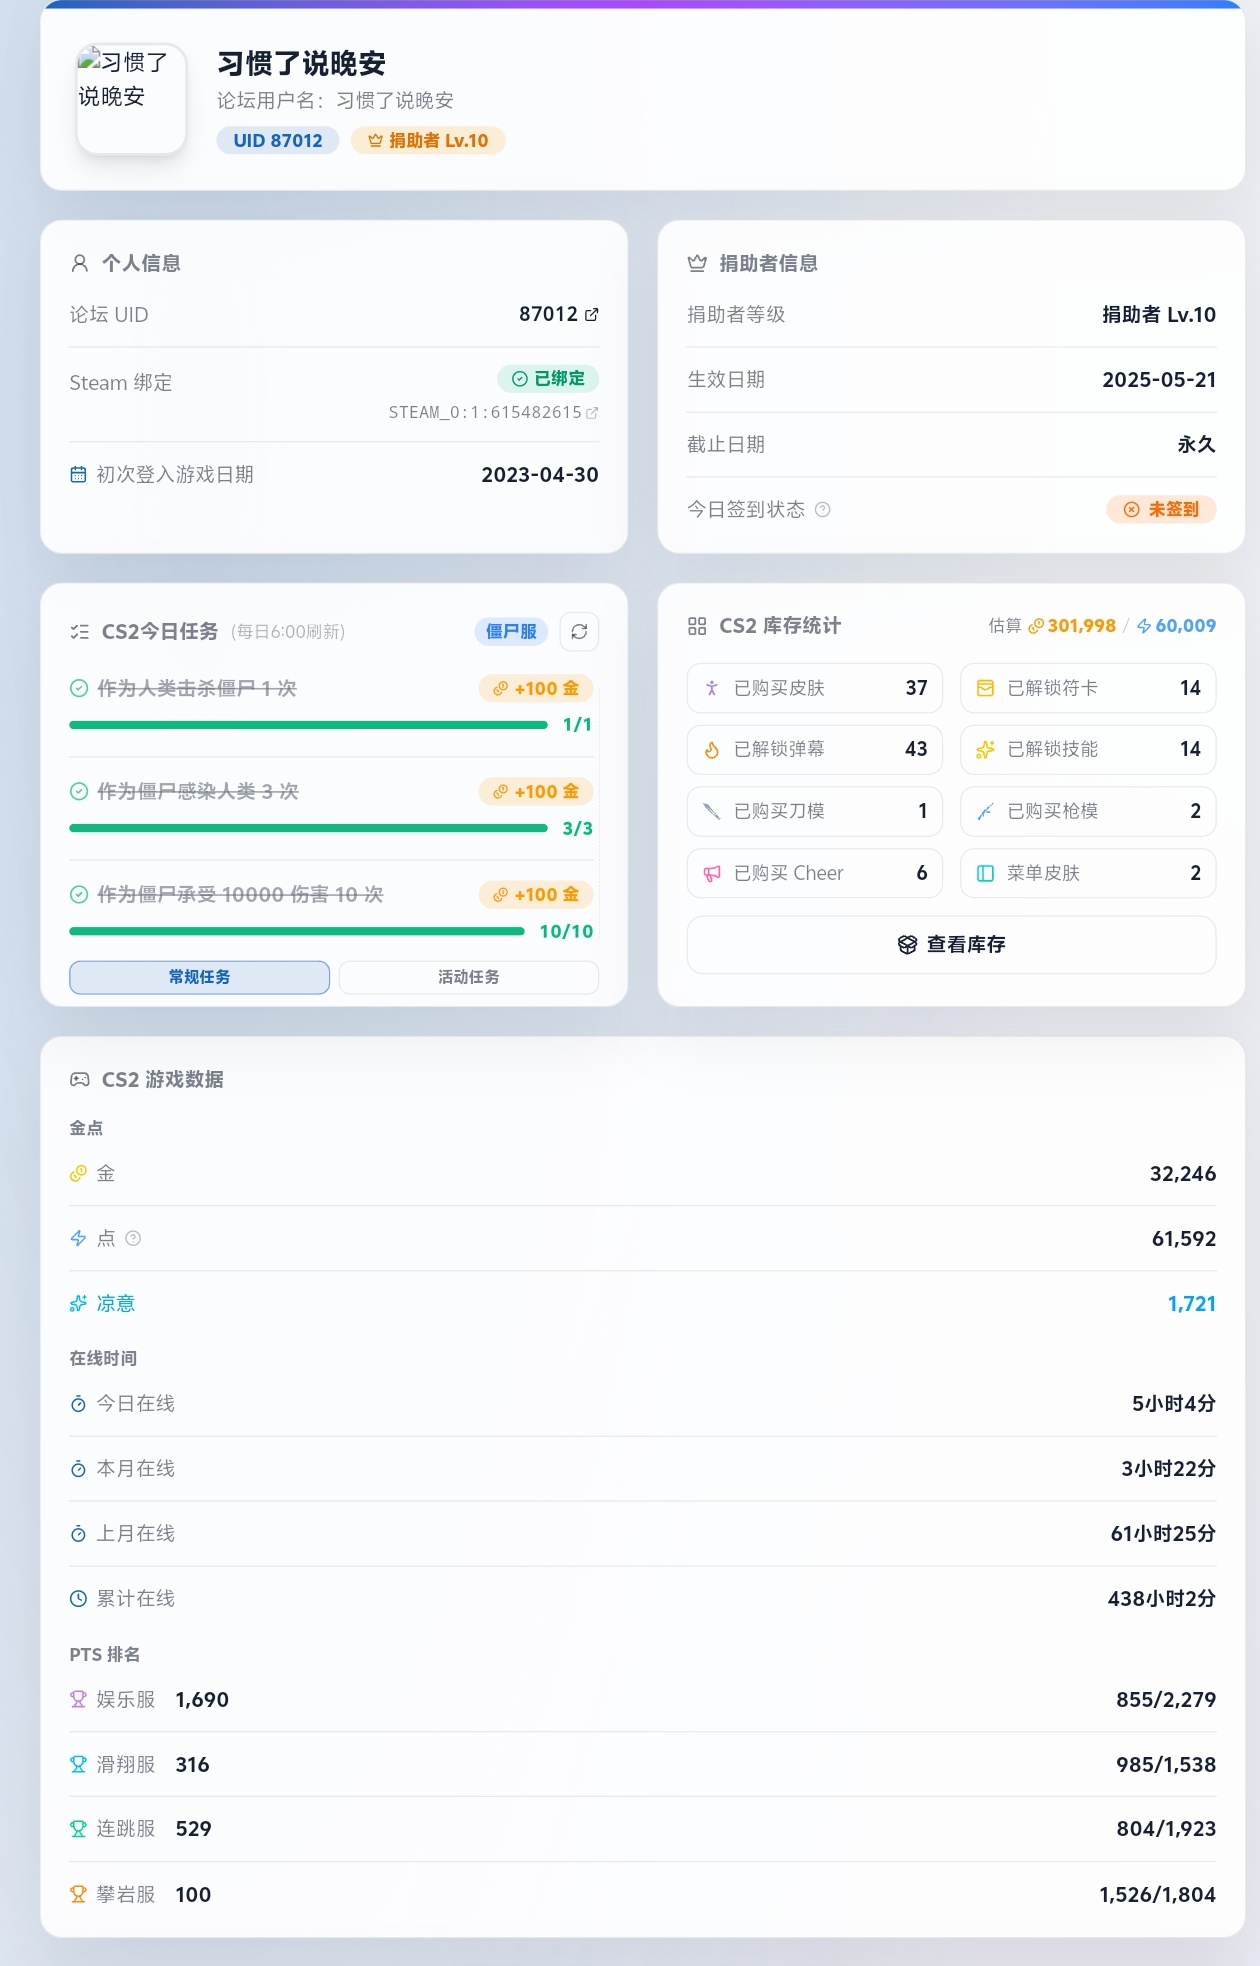Click the knife icon in 已购买刀模
The width and height of the screenshot is (1260, 1966).
pyautogui.click(x=712, y=811)
